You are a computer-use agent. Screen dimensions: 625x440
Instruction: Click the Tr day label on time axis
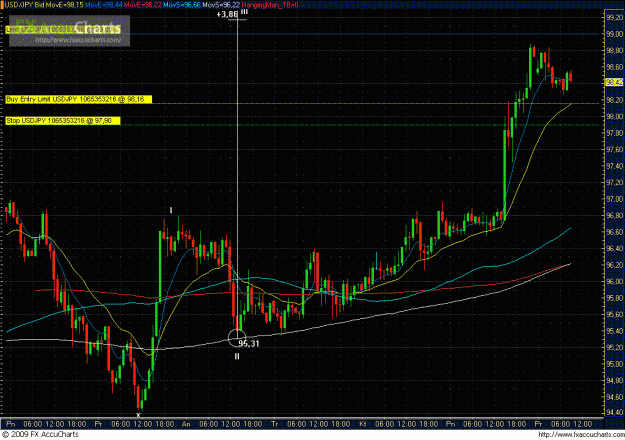(x=275, y=424)
